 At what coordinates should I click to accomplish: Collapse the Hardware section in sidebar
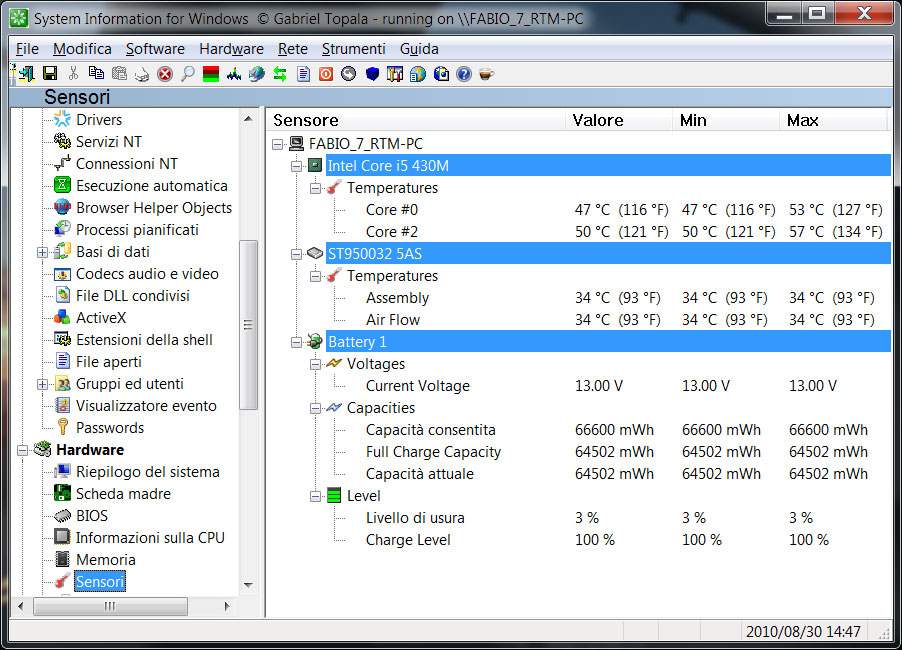tap(22, 450)
